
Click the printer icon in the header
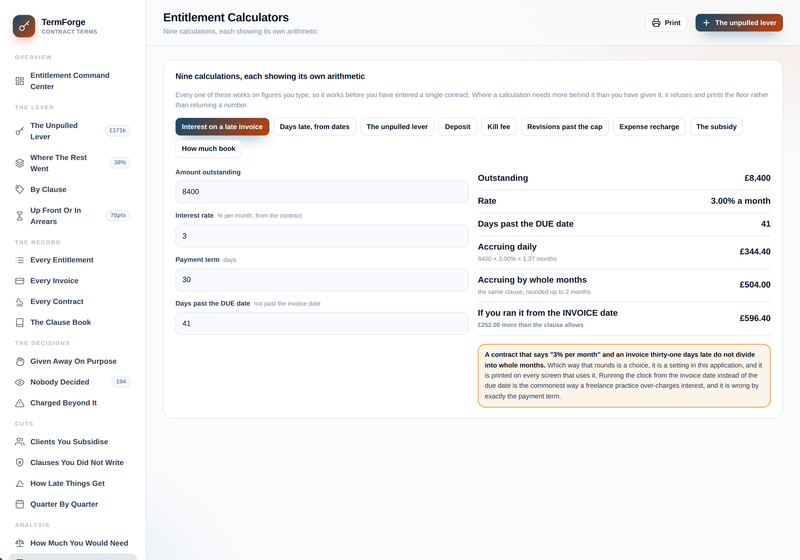656,23
